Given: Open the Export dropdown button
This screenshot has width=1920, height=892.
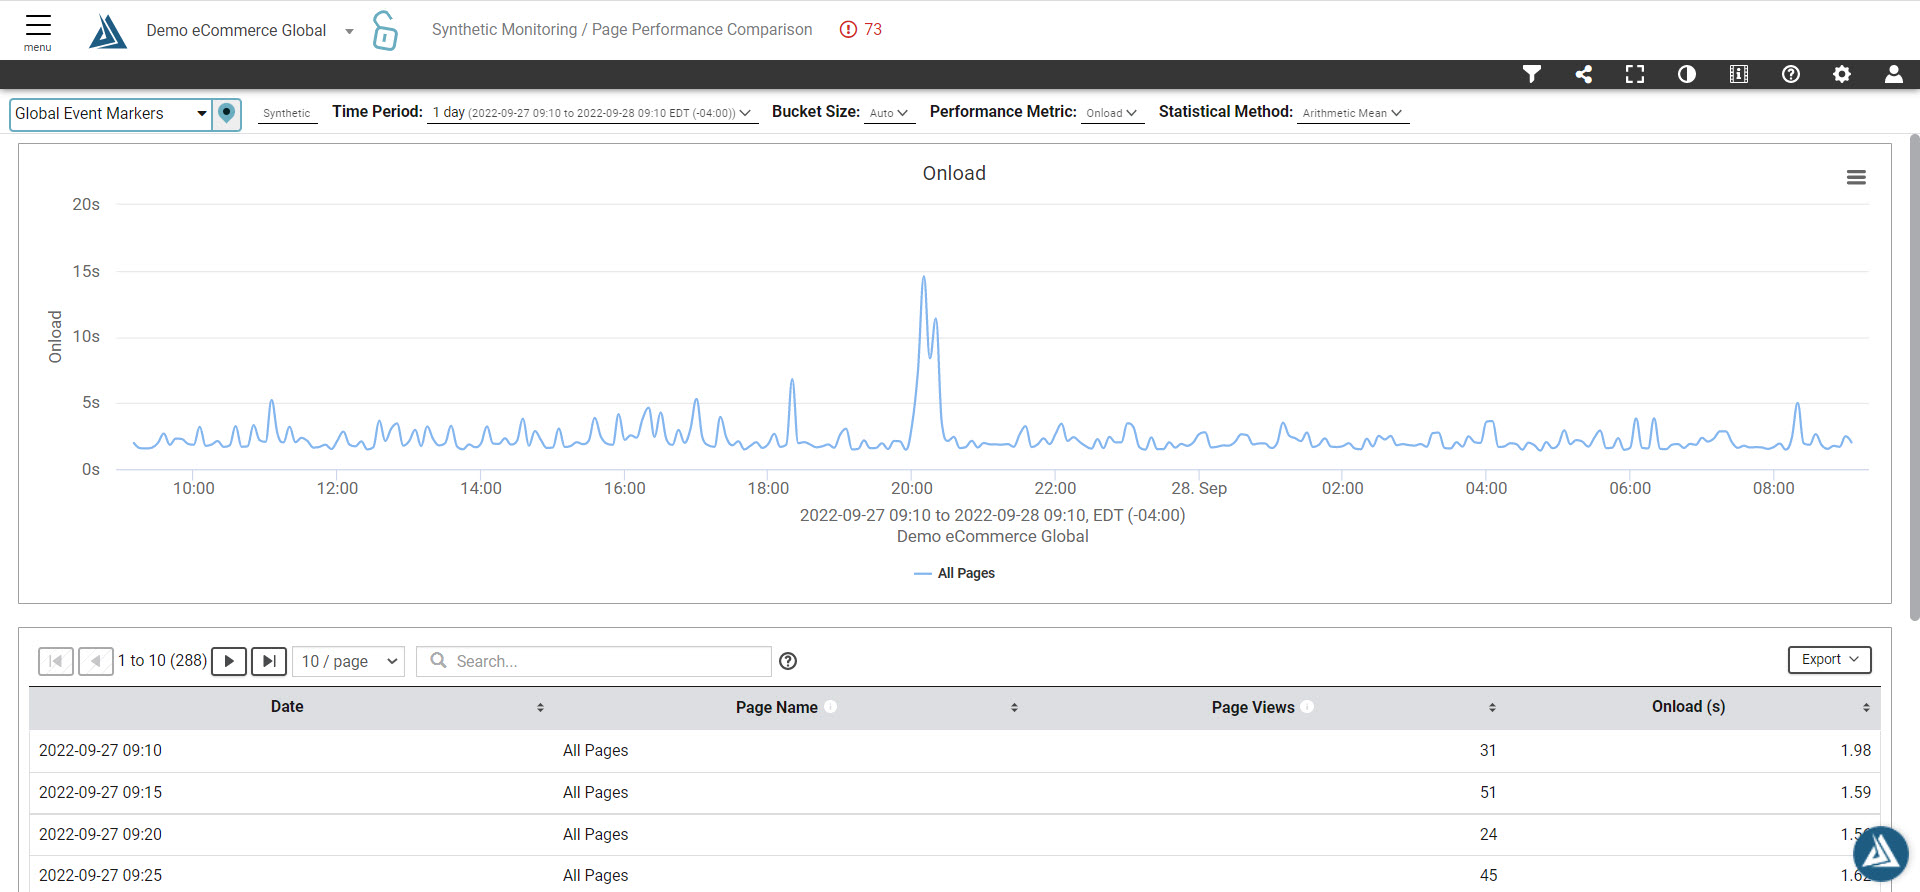Looking at the screenshot, I should 1829,660.
